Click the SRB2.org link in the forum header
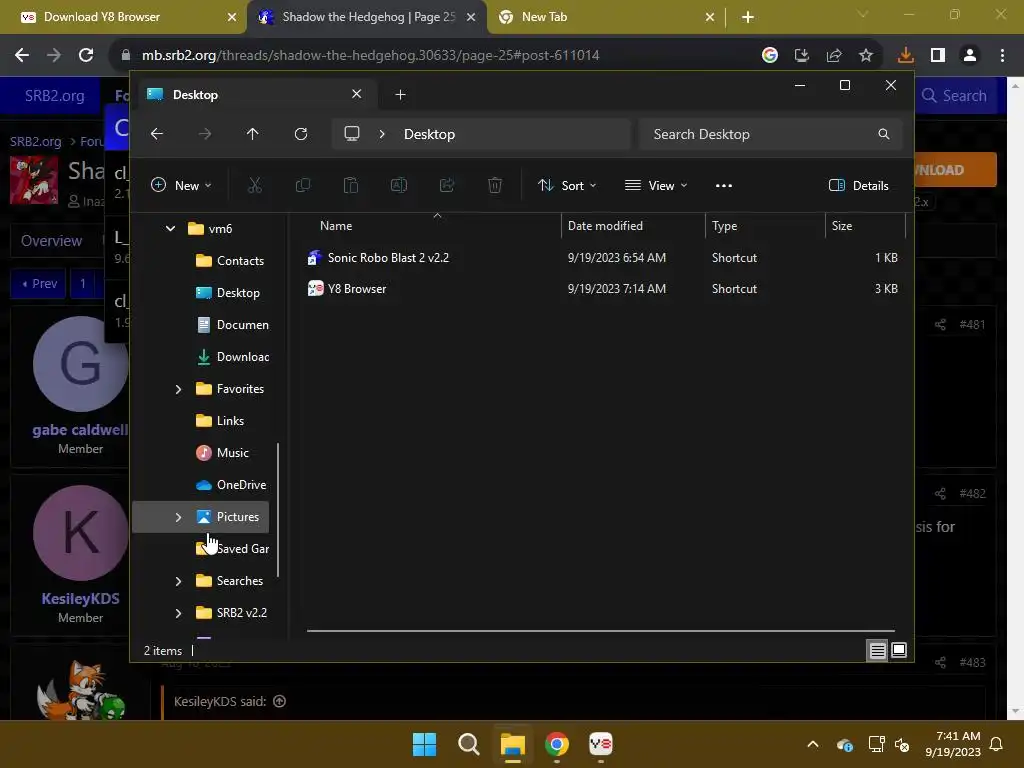 point(54,96)
